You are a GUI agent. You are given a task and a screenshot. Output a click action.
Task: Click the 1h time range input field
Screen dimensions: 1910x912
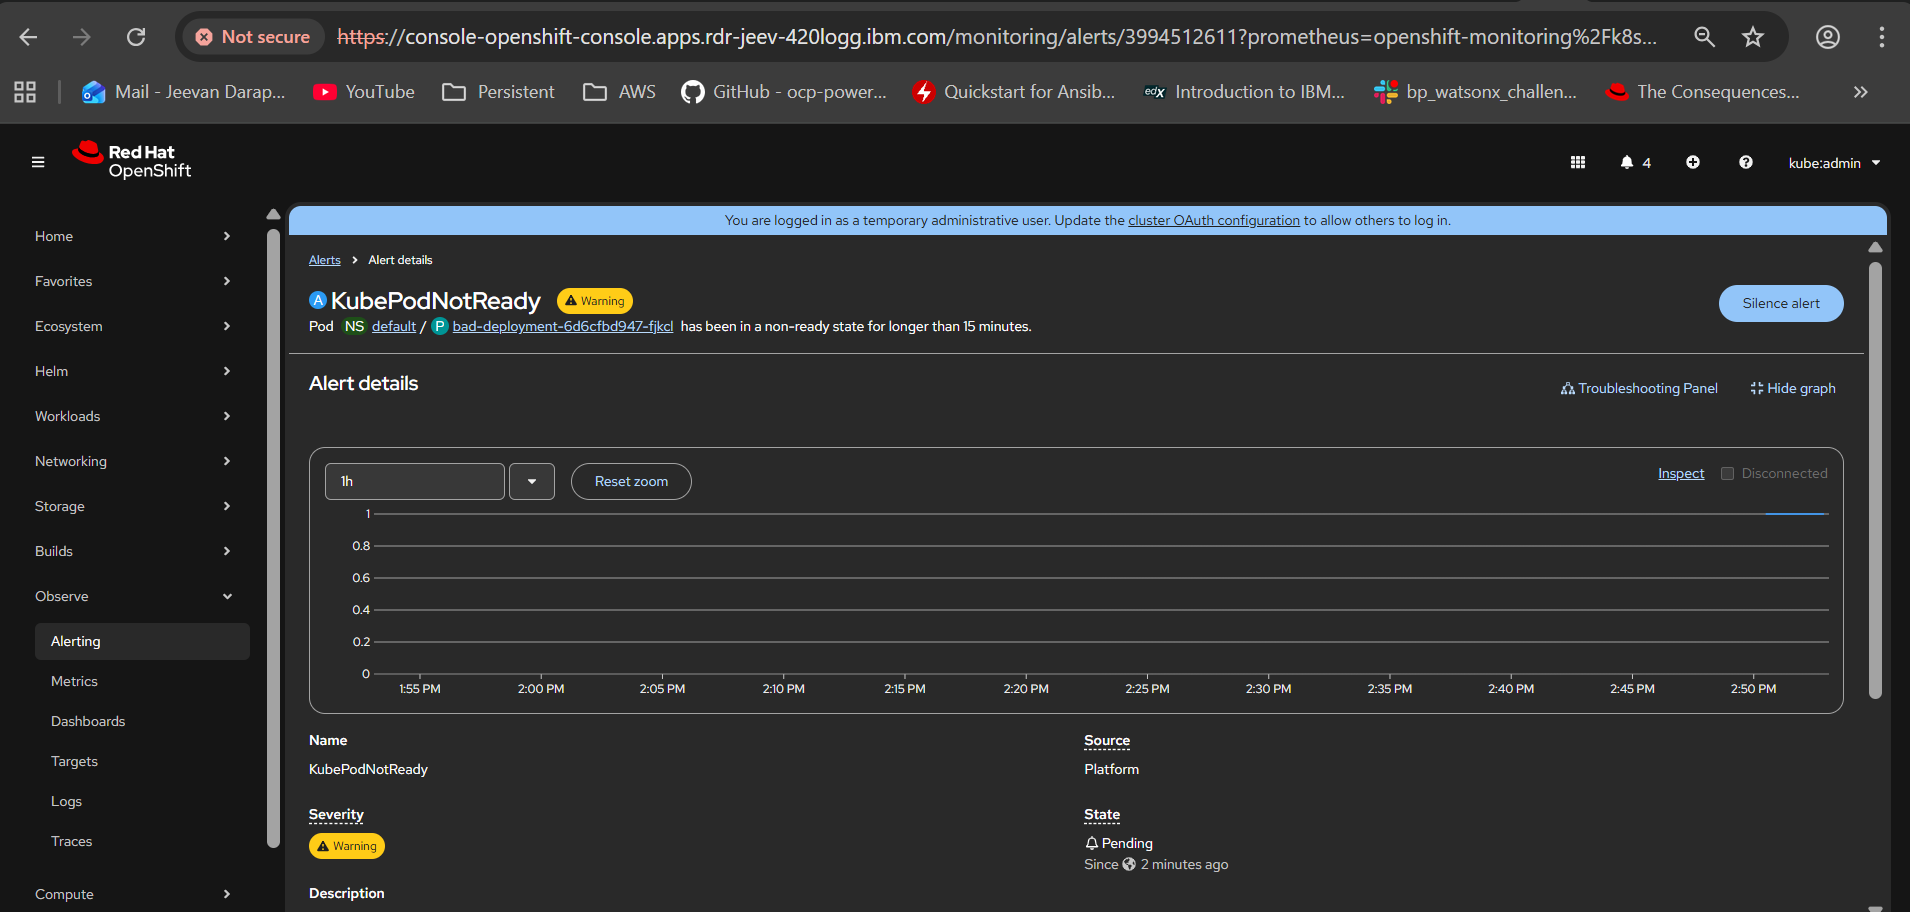tap(414, 481)
